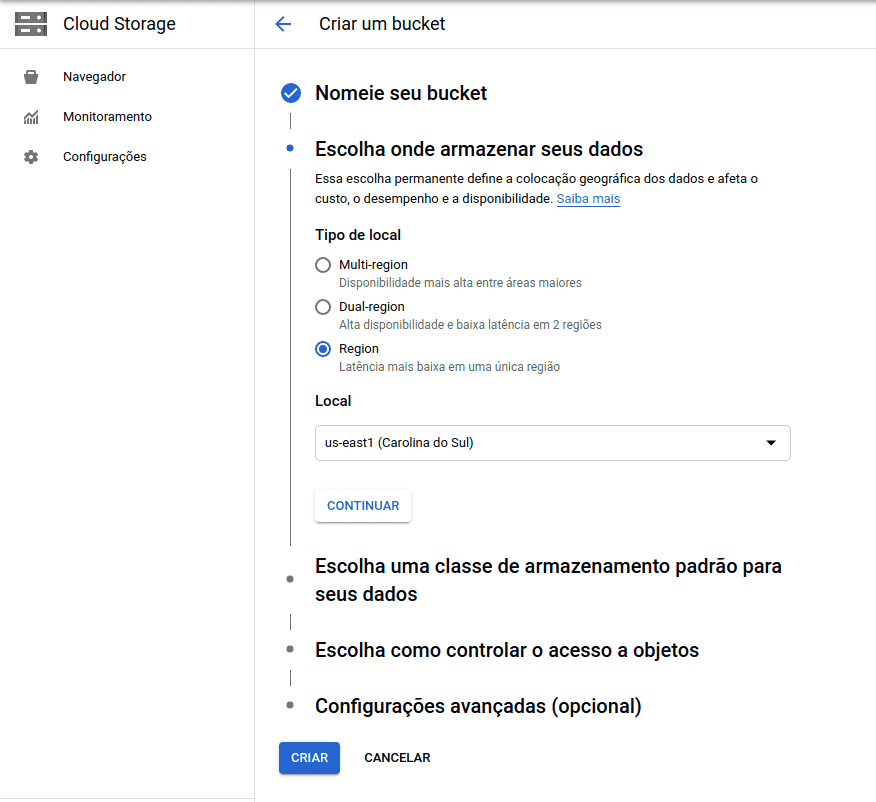
Task: Expand Configurações avançadas (opcional) section
Action: (x=477, y=706)
